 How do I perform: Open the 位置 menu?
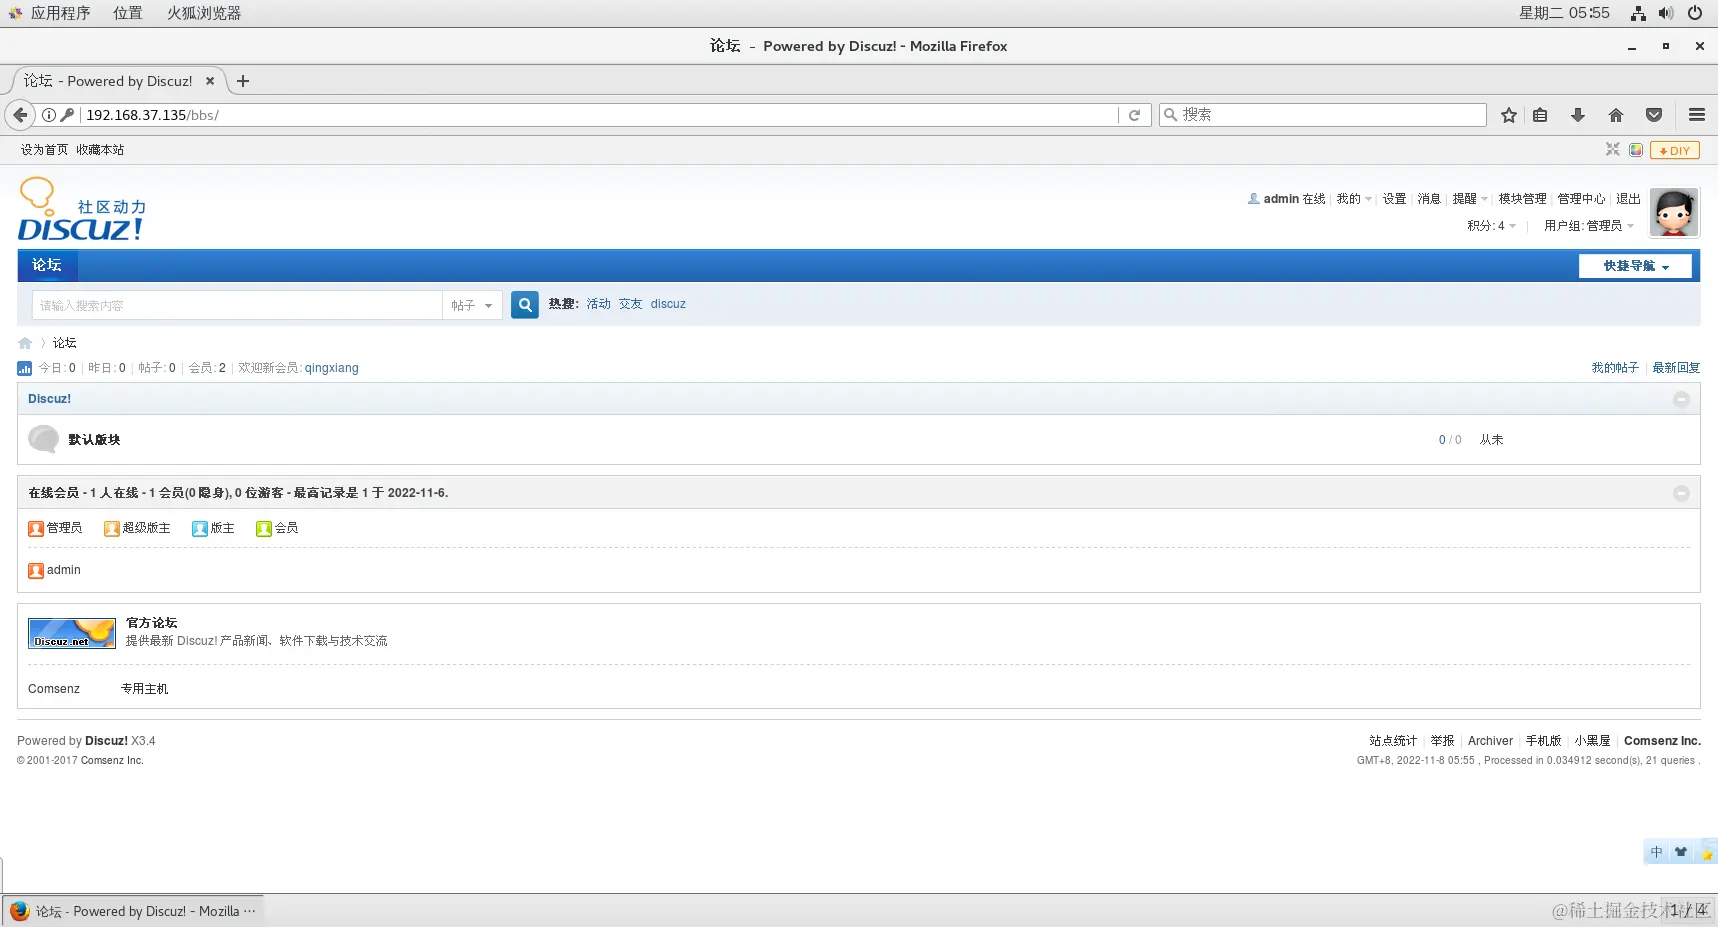128,13
